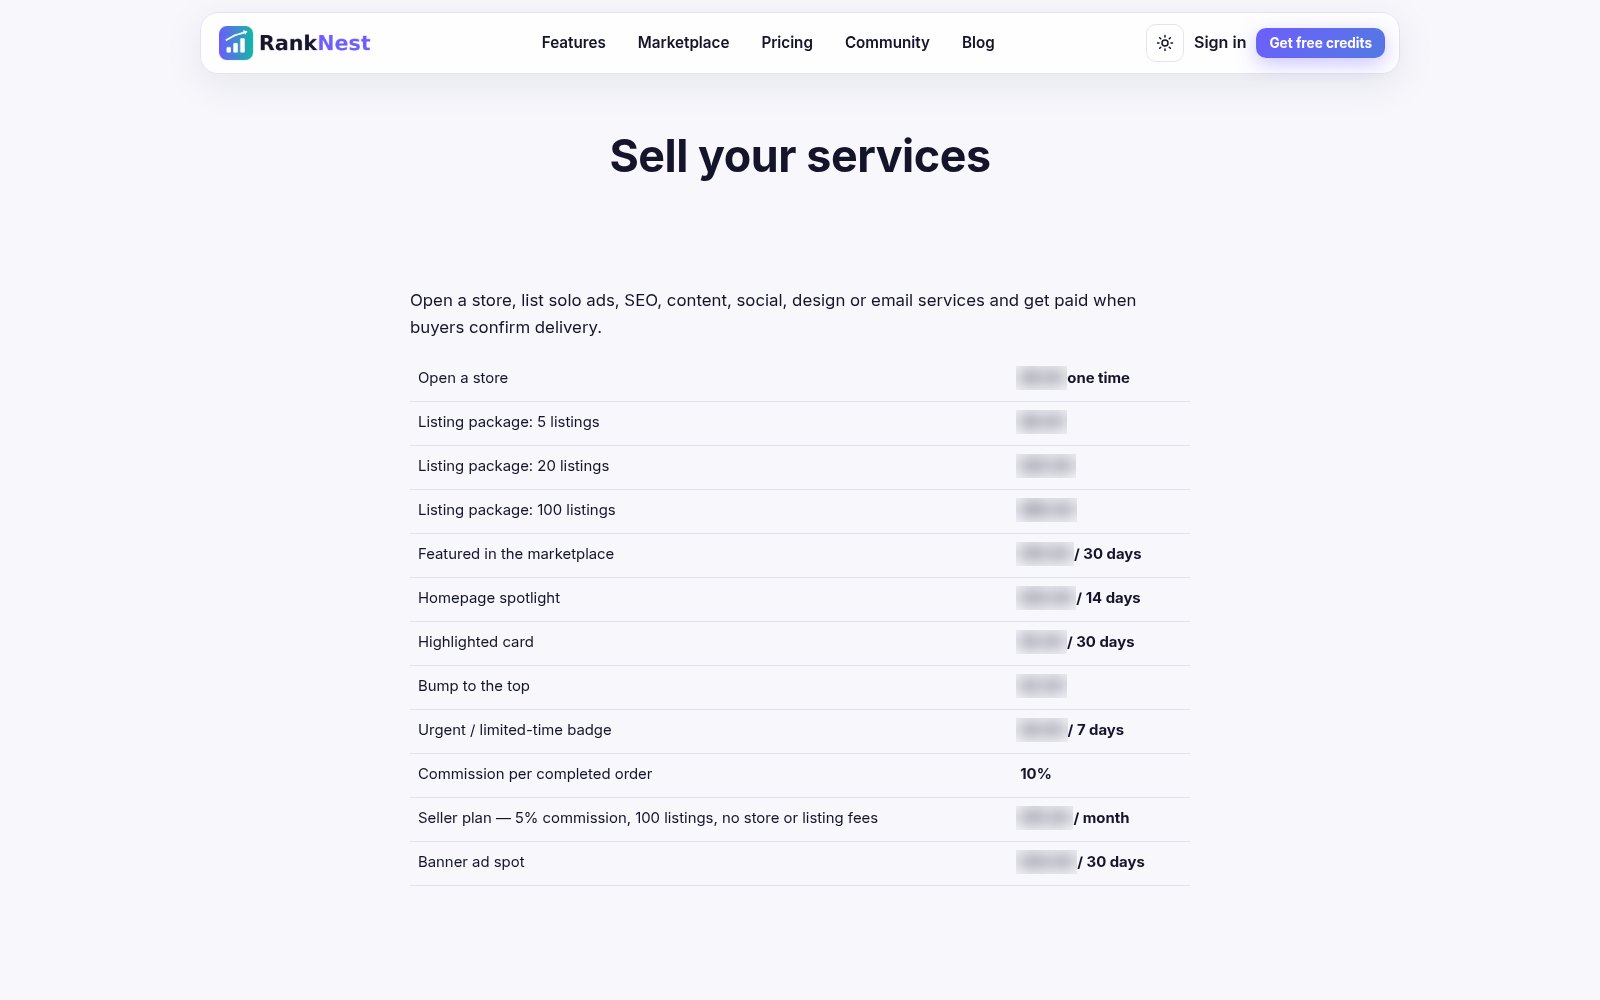This screenshot has width=1600, height=1000.
Task: Open the Features menu item
Action: pyautogui.click(x=573, y=43)
